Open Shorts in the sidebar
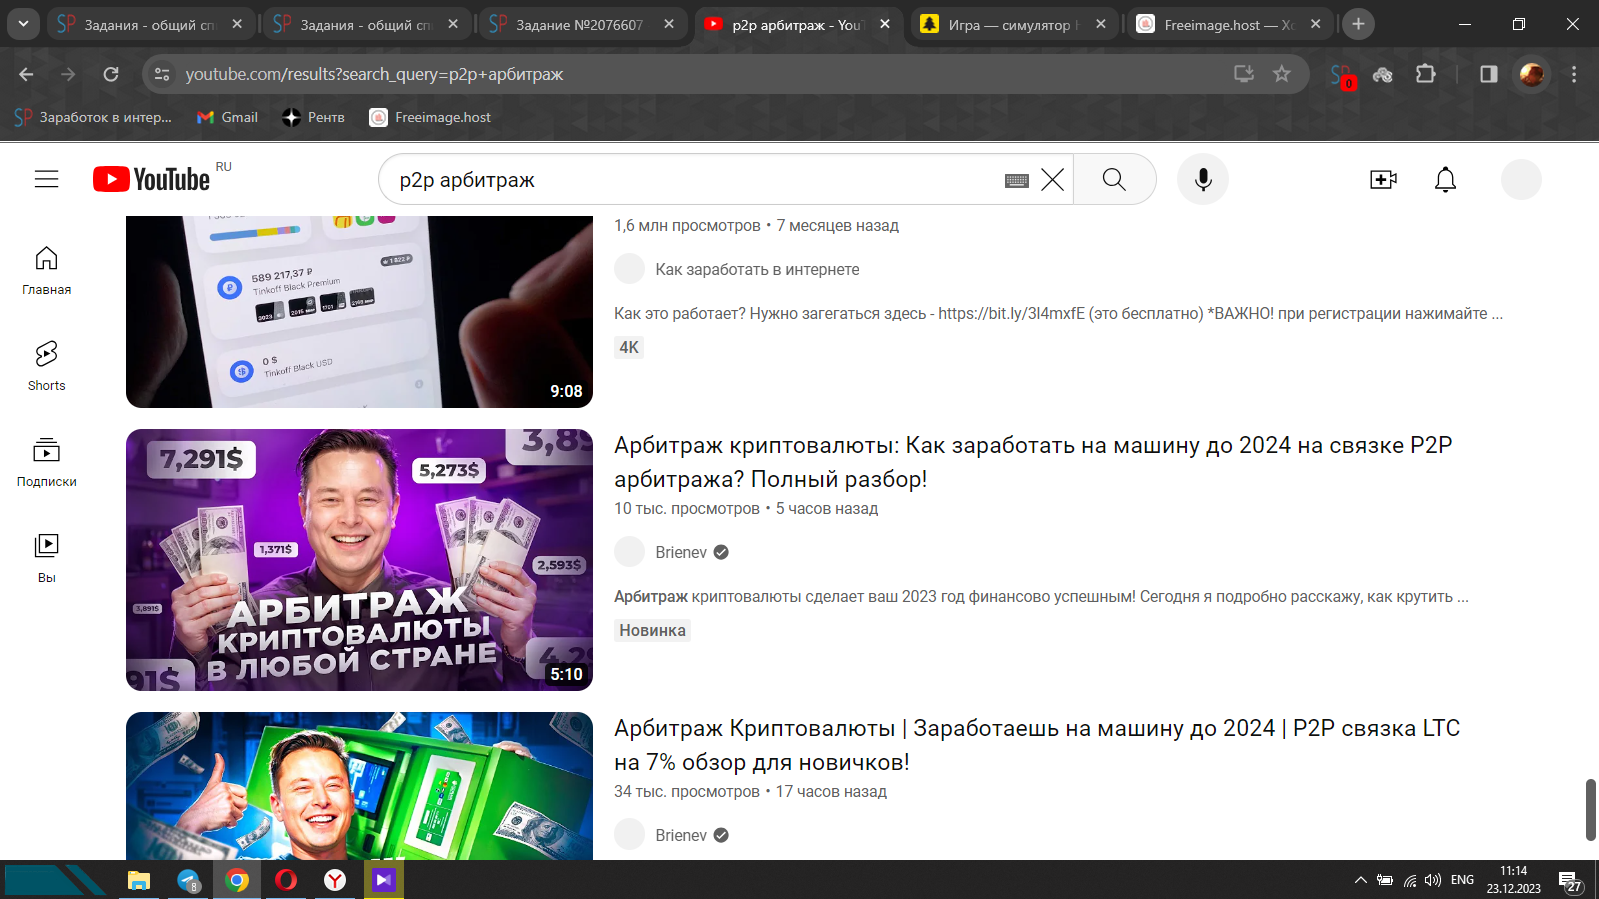Viewport: 1599px width, 899px height. coord(46,366)
